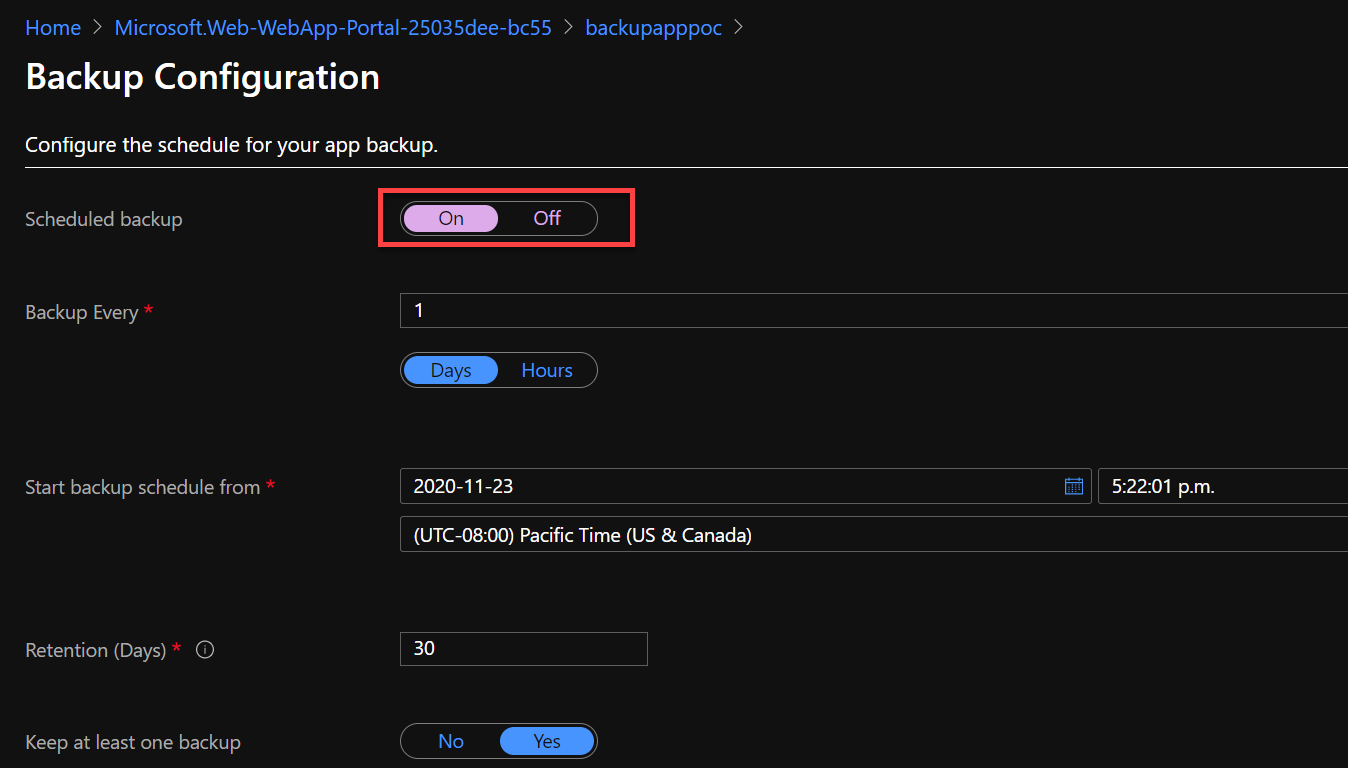Open the Microsoft.Web-WebApp-Portal resource group breadcrumb
Viewport: 1348px width, 768px height.
[333, 28]
